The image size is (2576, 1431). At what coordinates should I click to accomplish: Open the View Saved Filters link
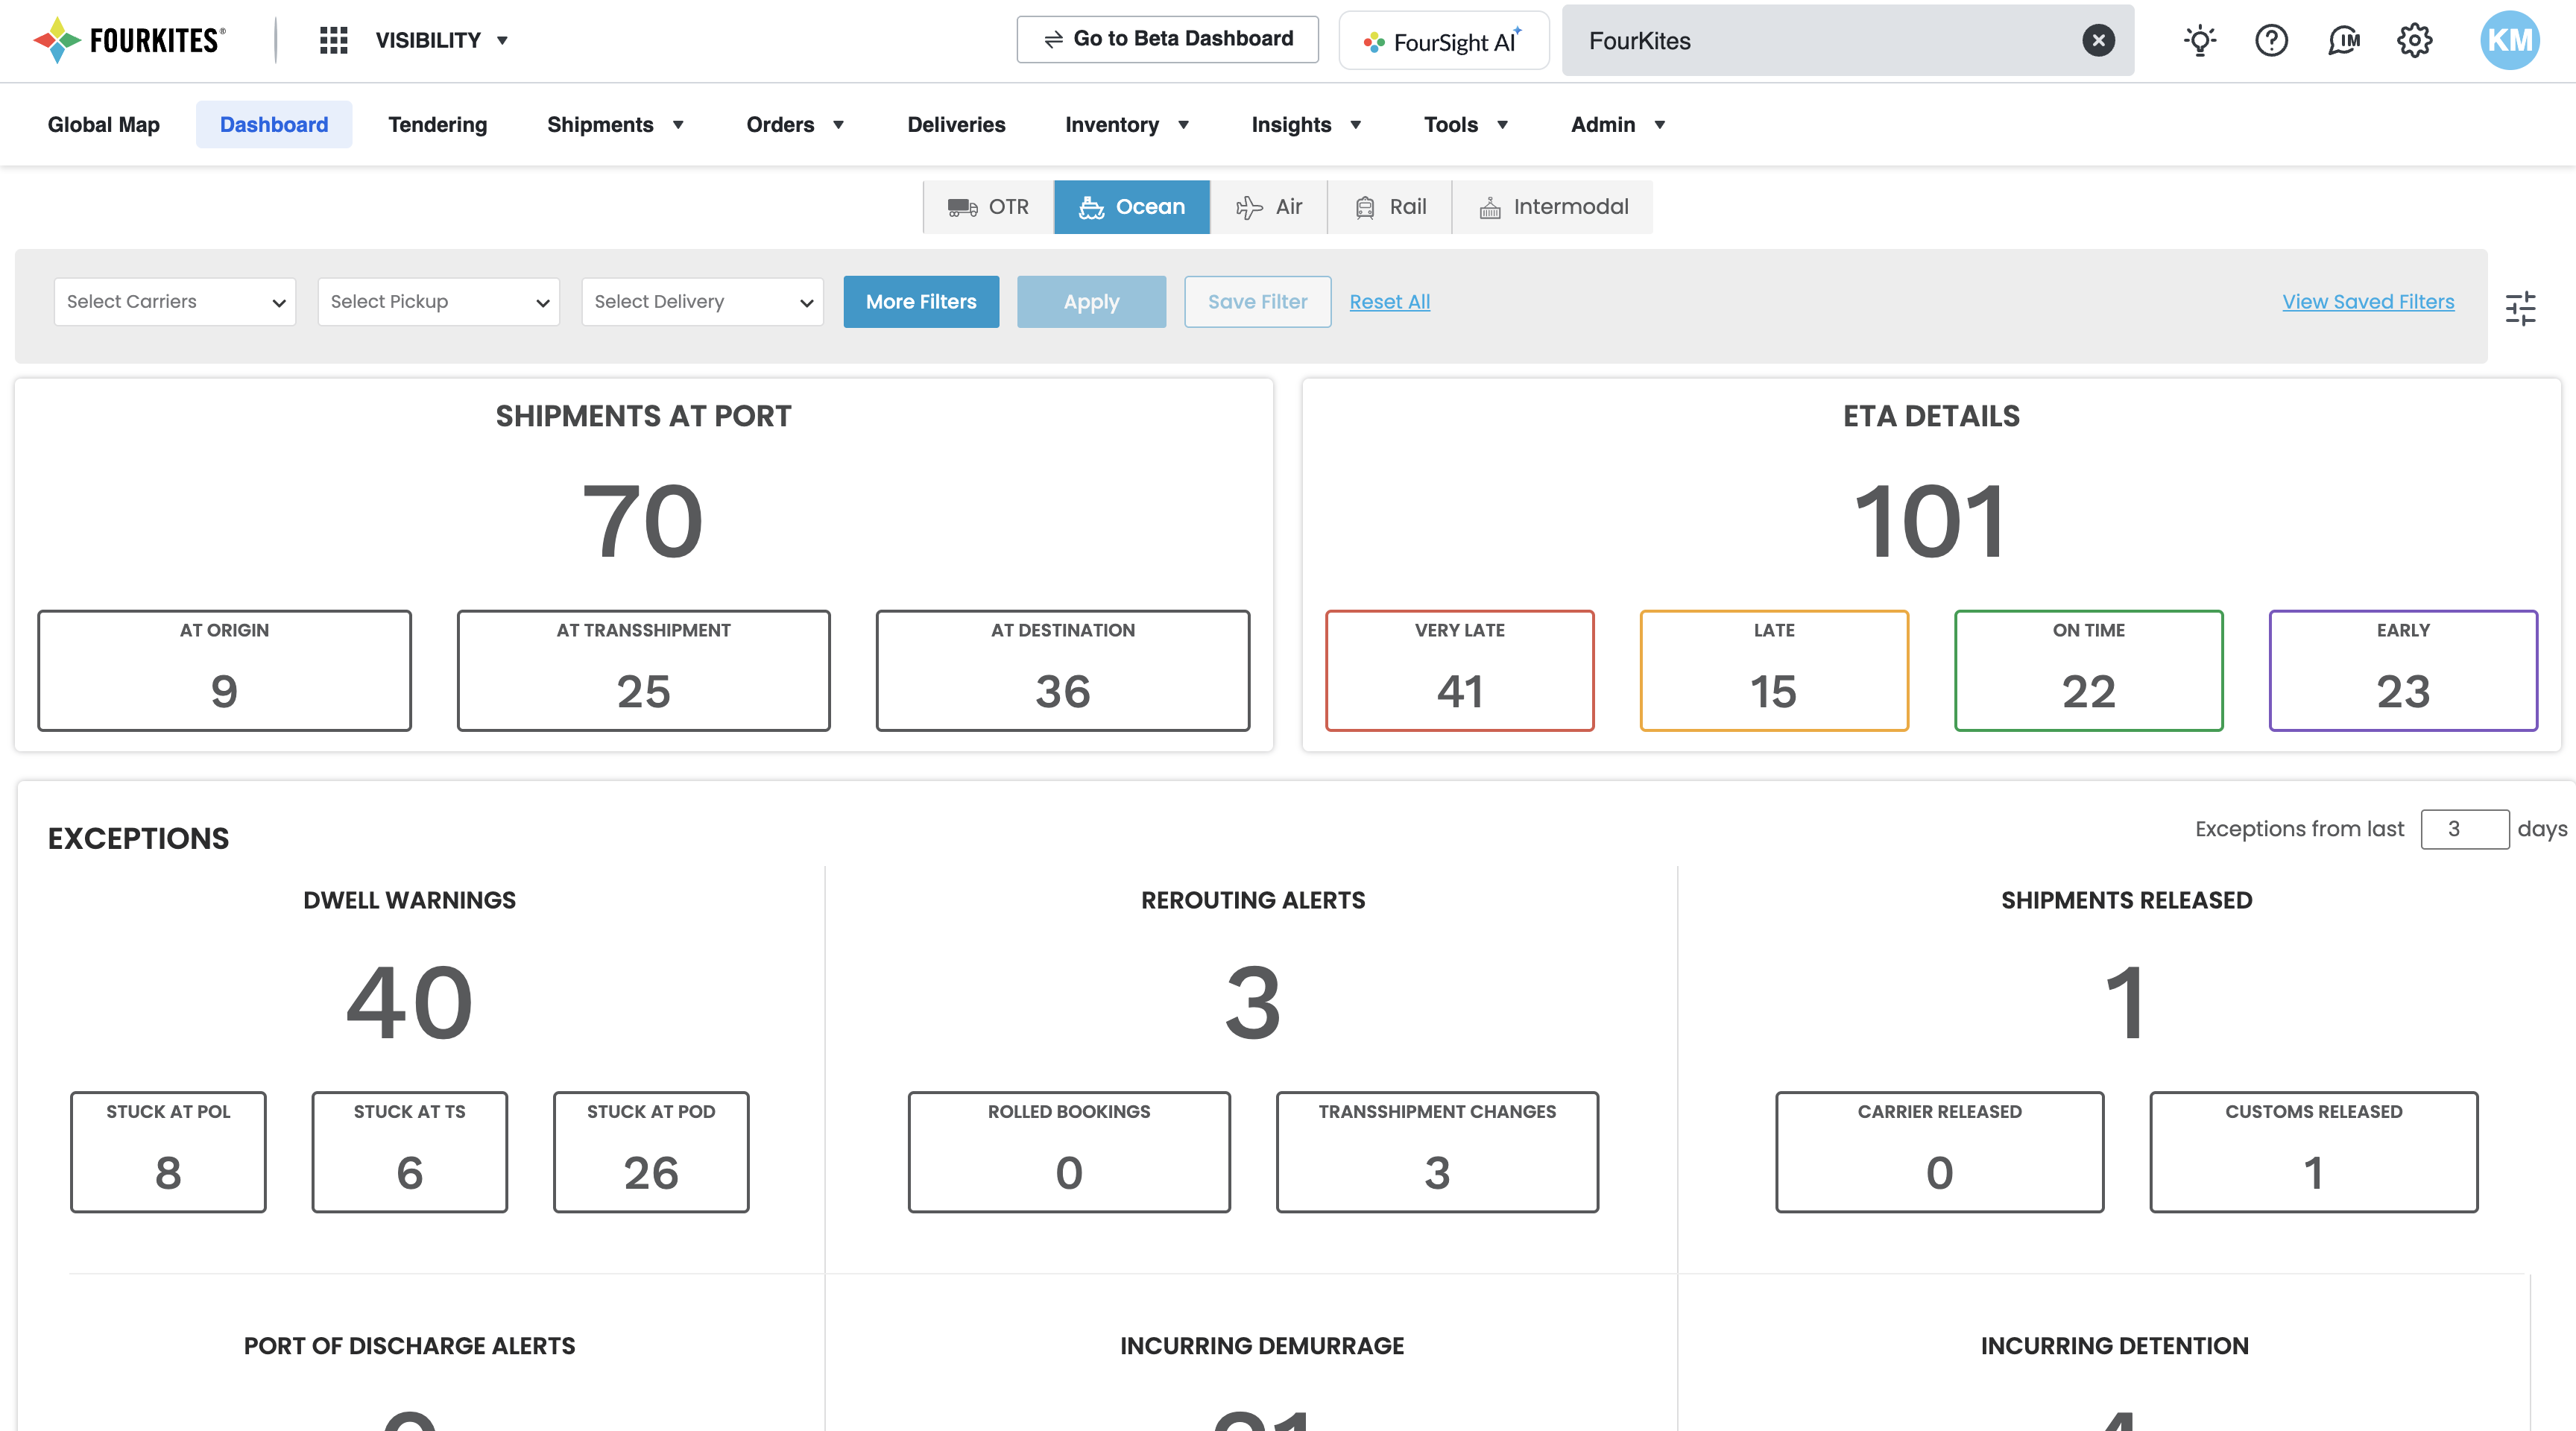point(2368,301)
